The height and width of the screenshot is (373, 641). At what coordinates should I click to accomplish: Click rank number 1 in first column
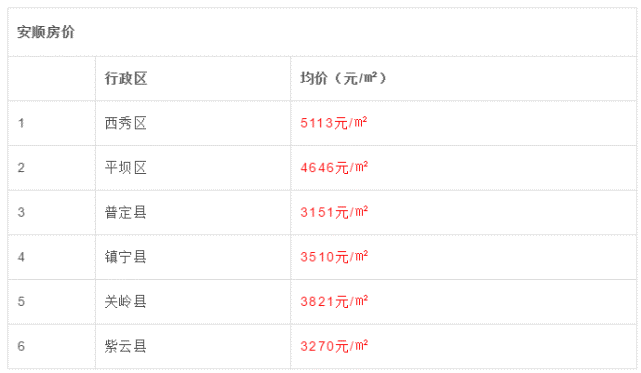click(x=21, y=123)
